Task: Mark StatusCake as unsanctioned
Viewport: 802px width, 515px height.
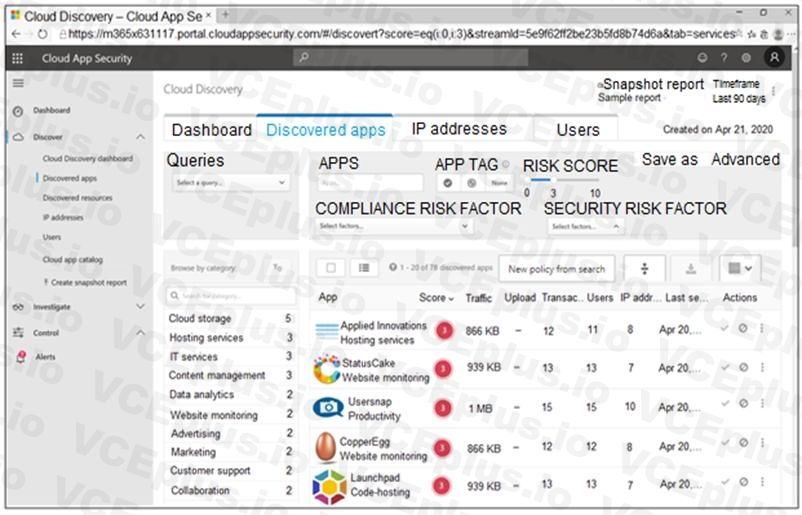Action: [744, 367]
